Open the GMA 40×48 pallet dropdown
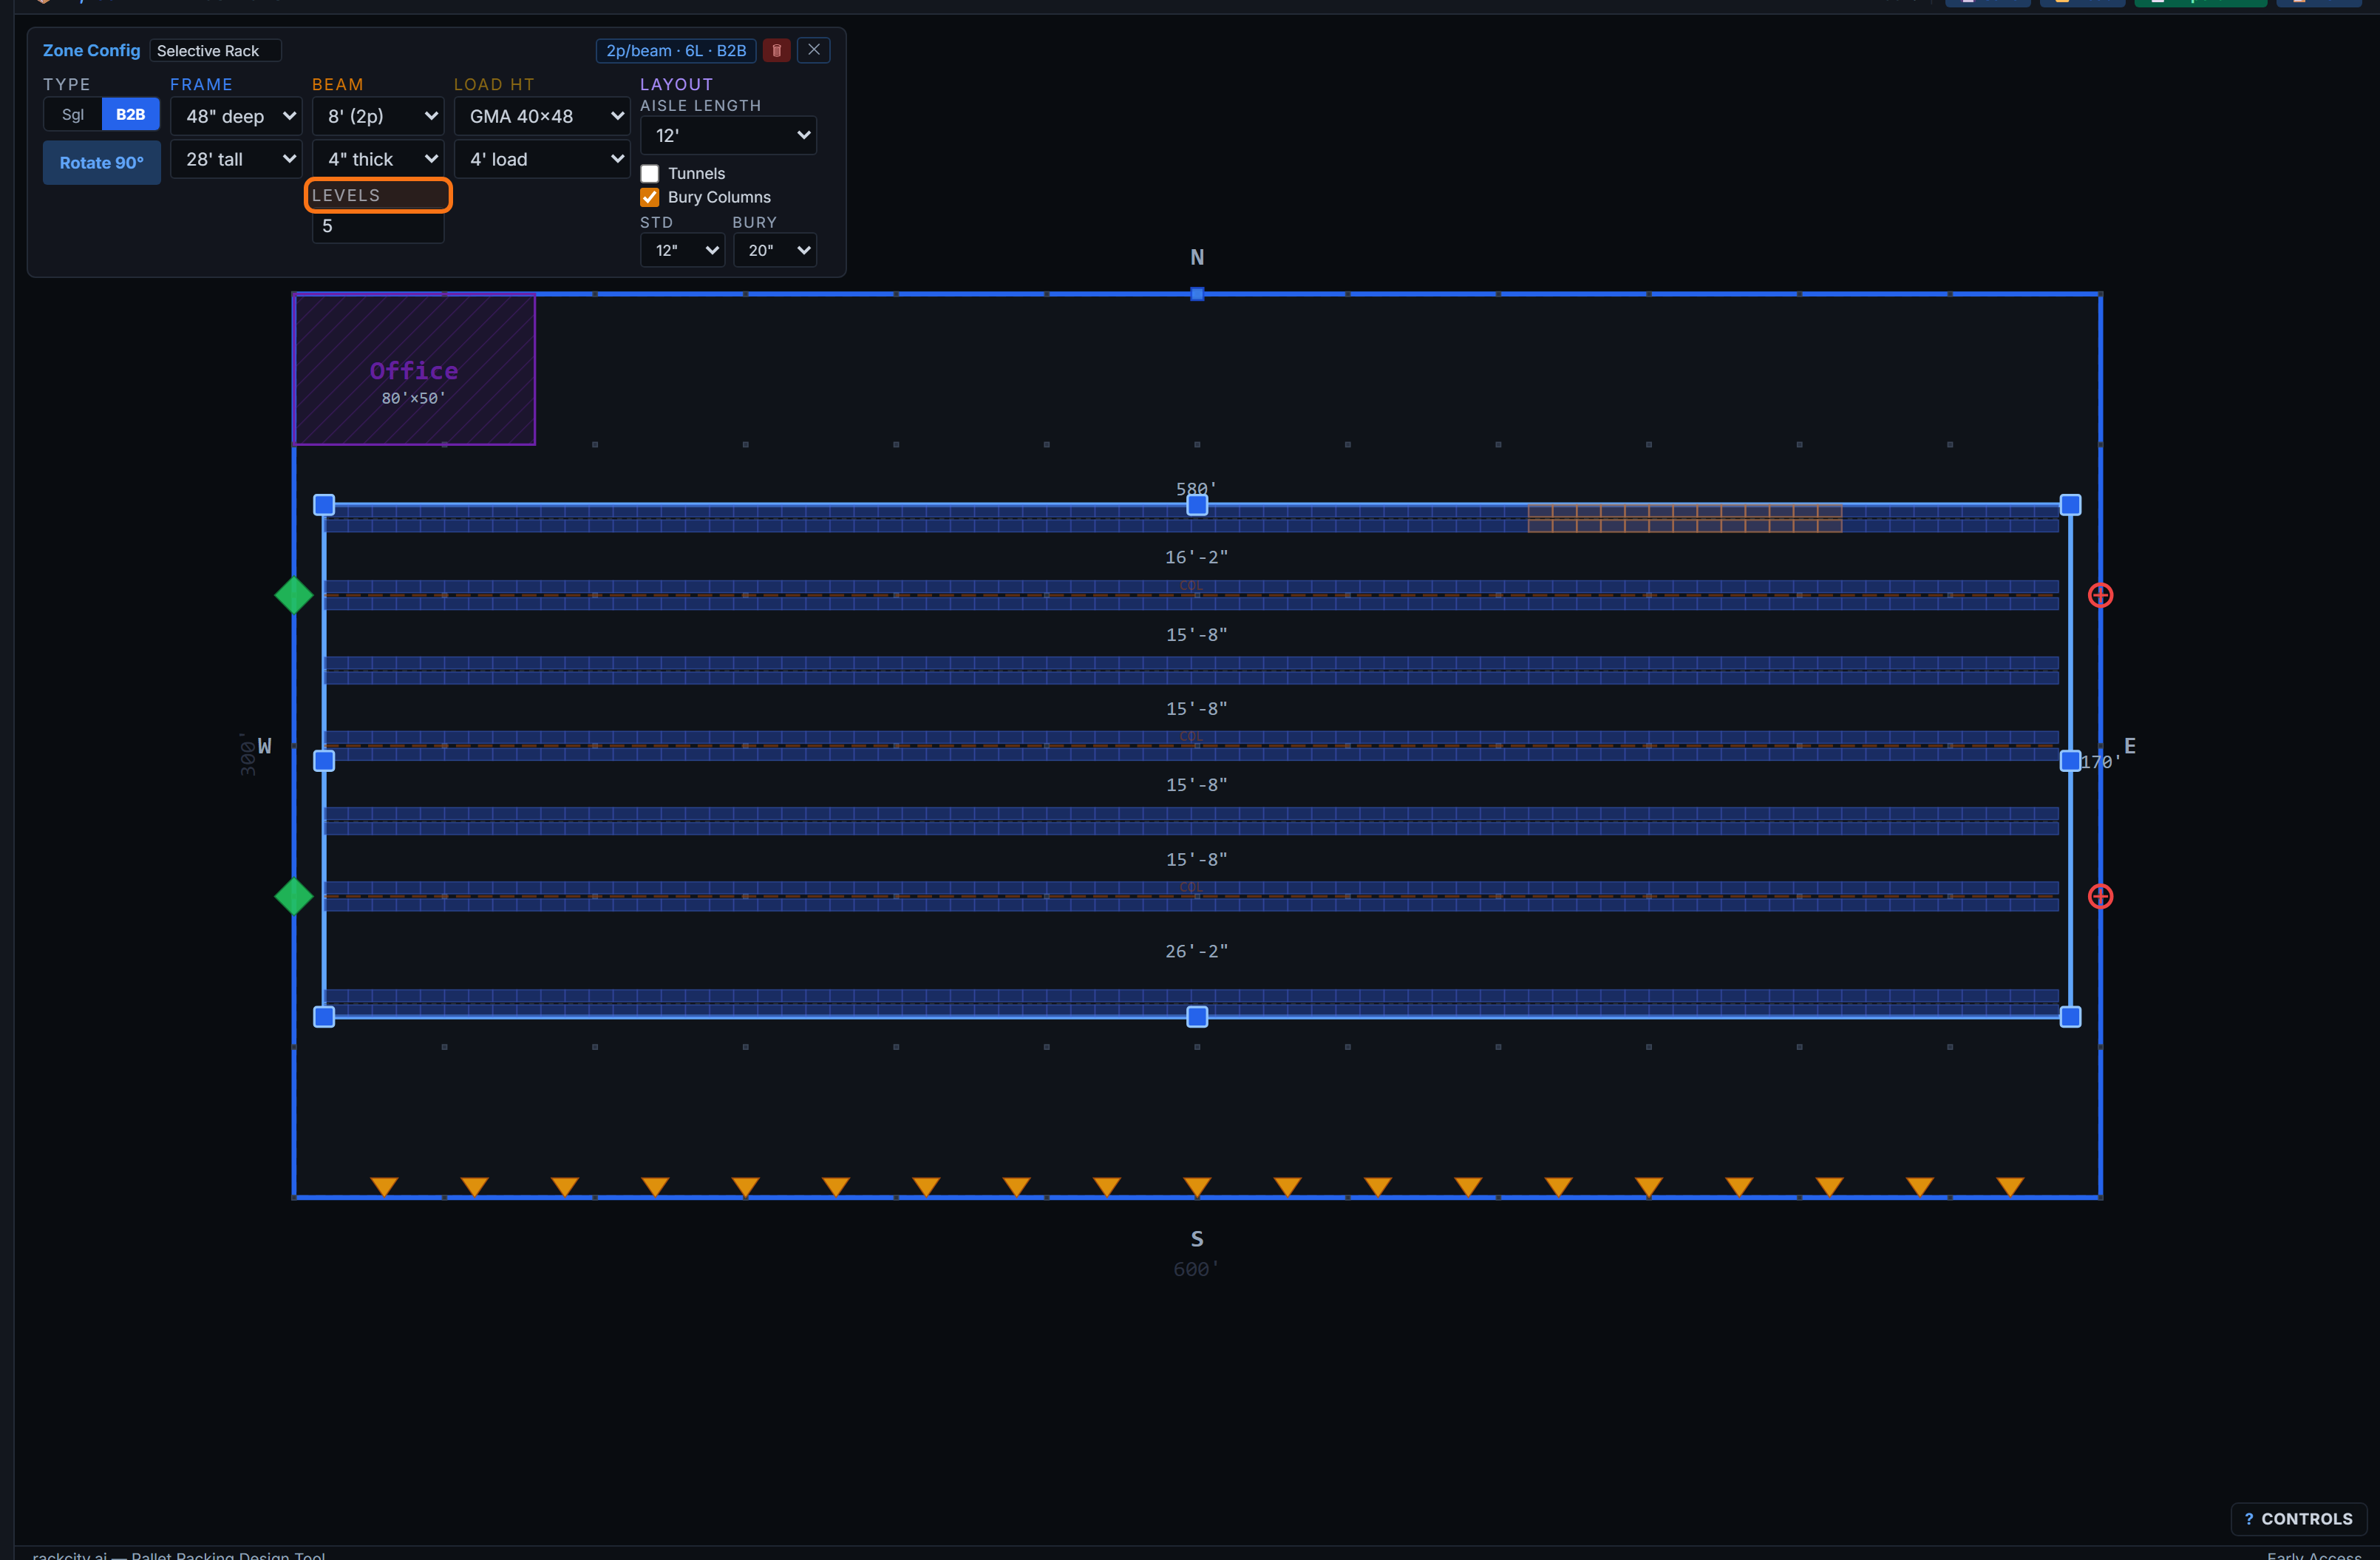 coord(542,116)
